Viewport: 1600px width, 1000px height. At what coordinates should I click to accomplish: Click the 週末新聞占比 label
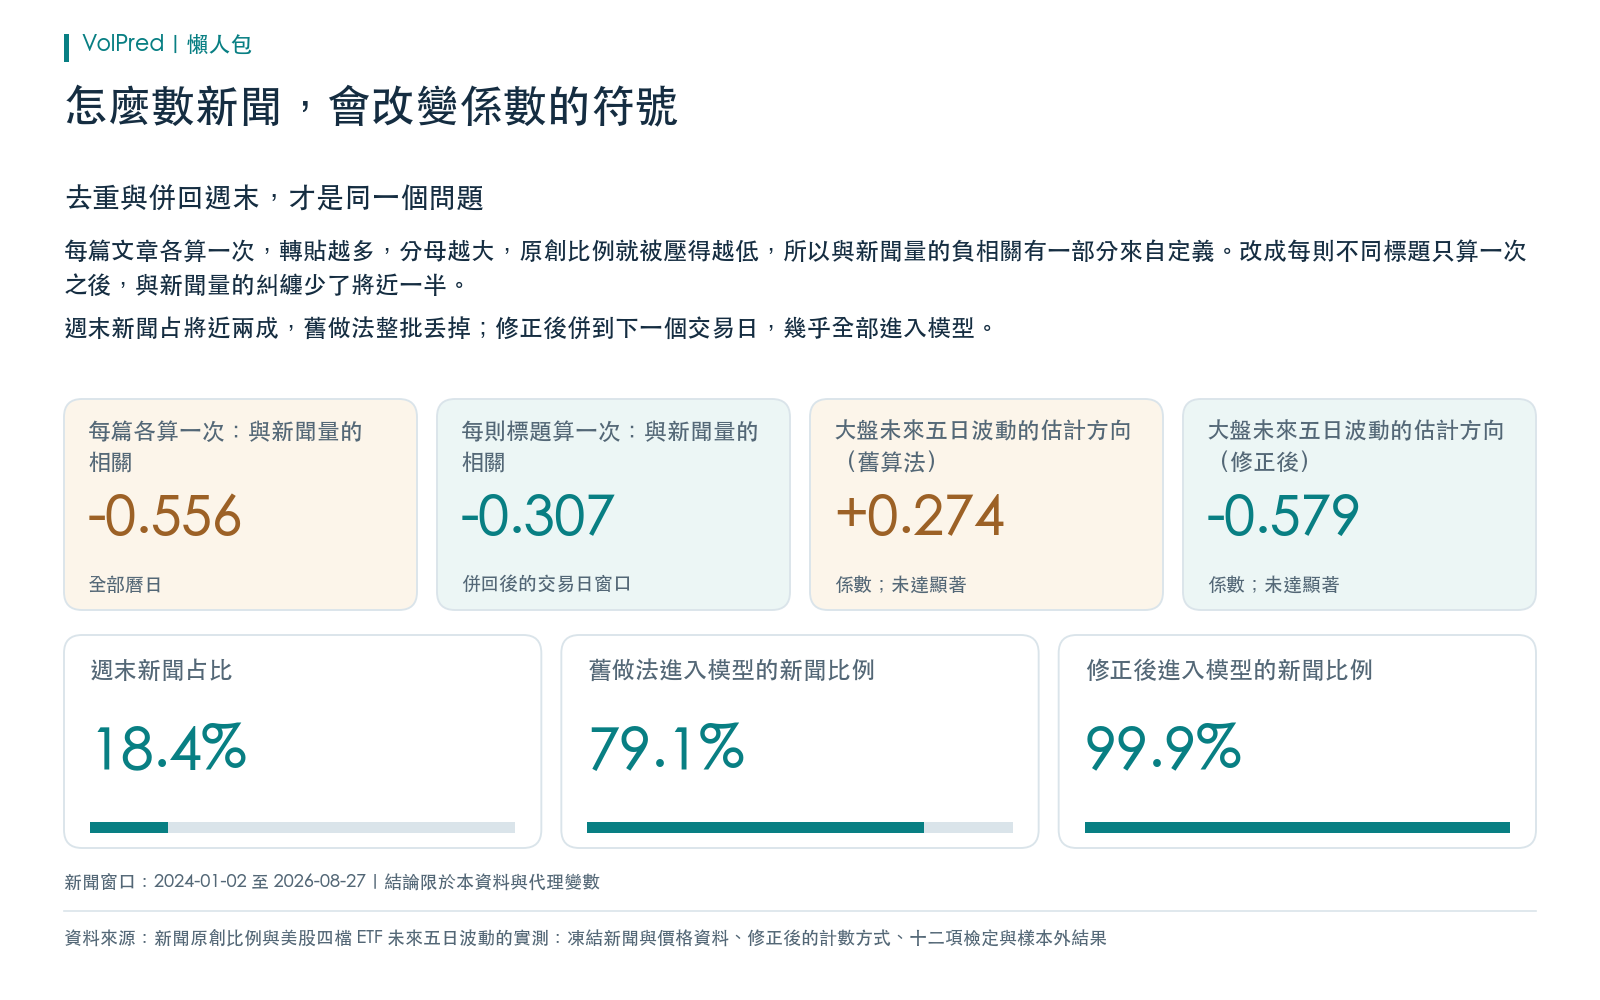[161, 670]
